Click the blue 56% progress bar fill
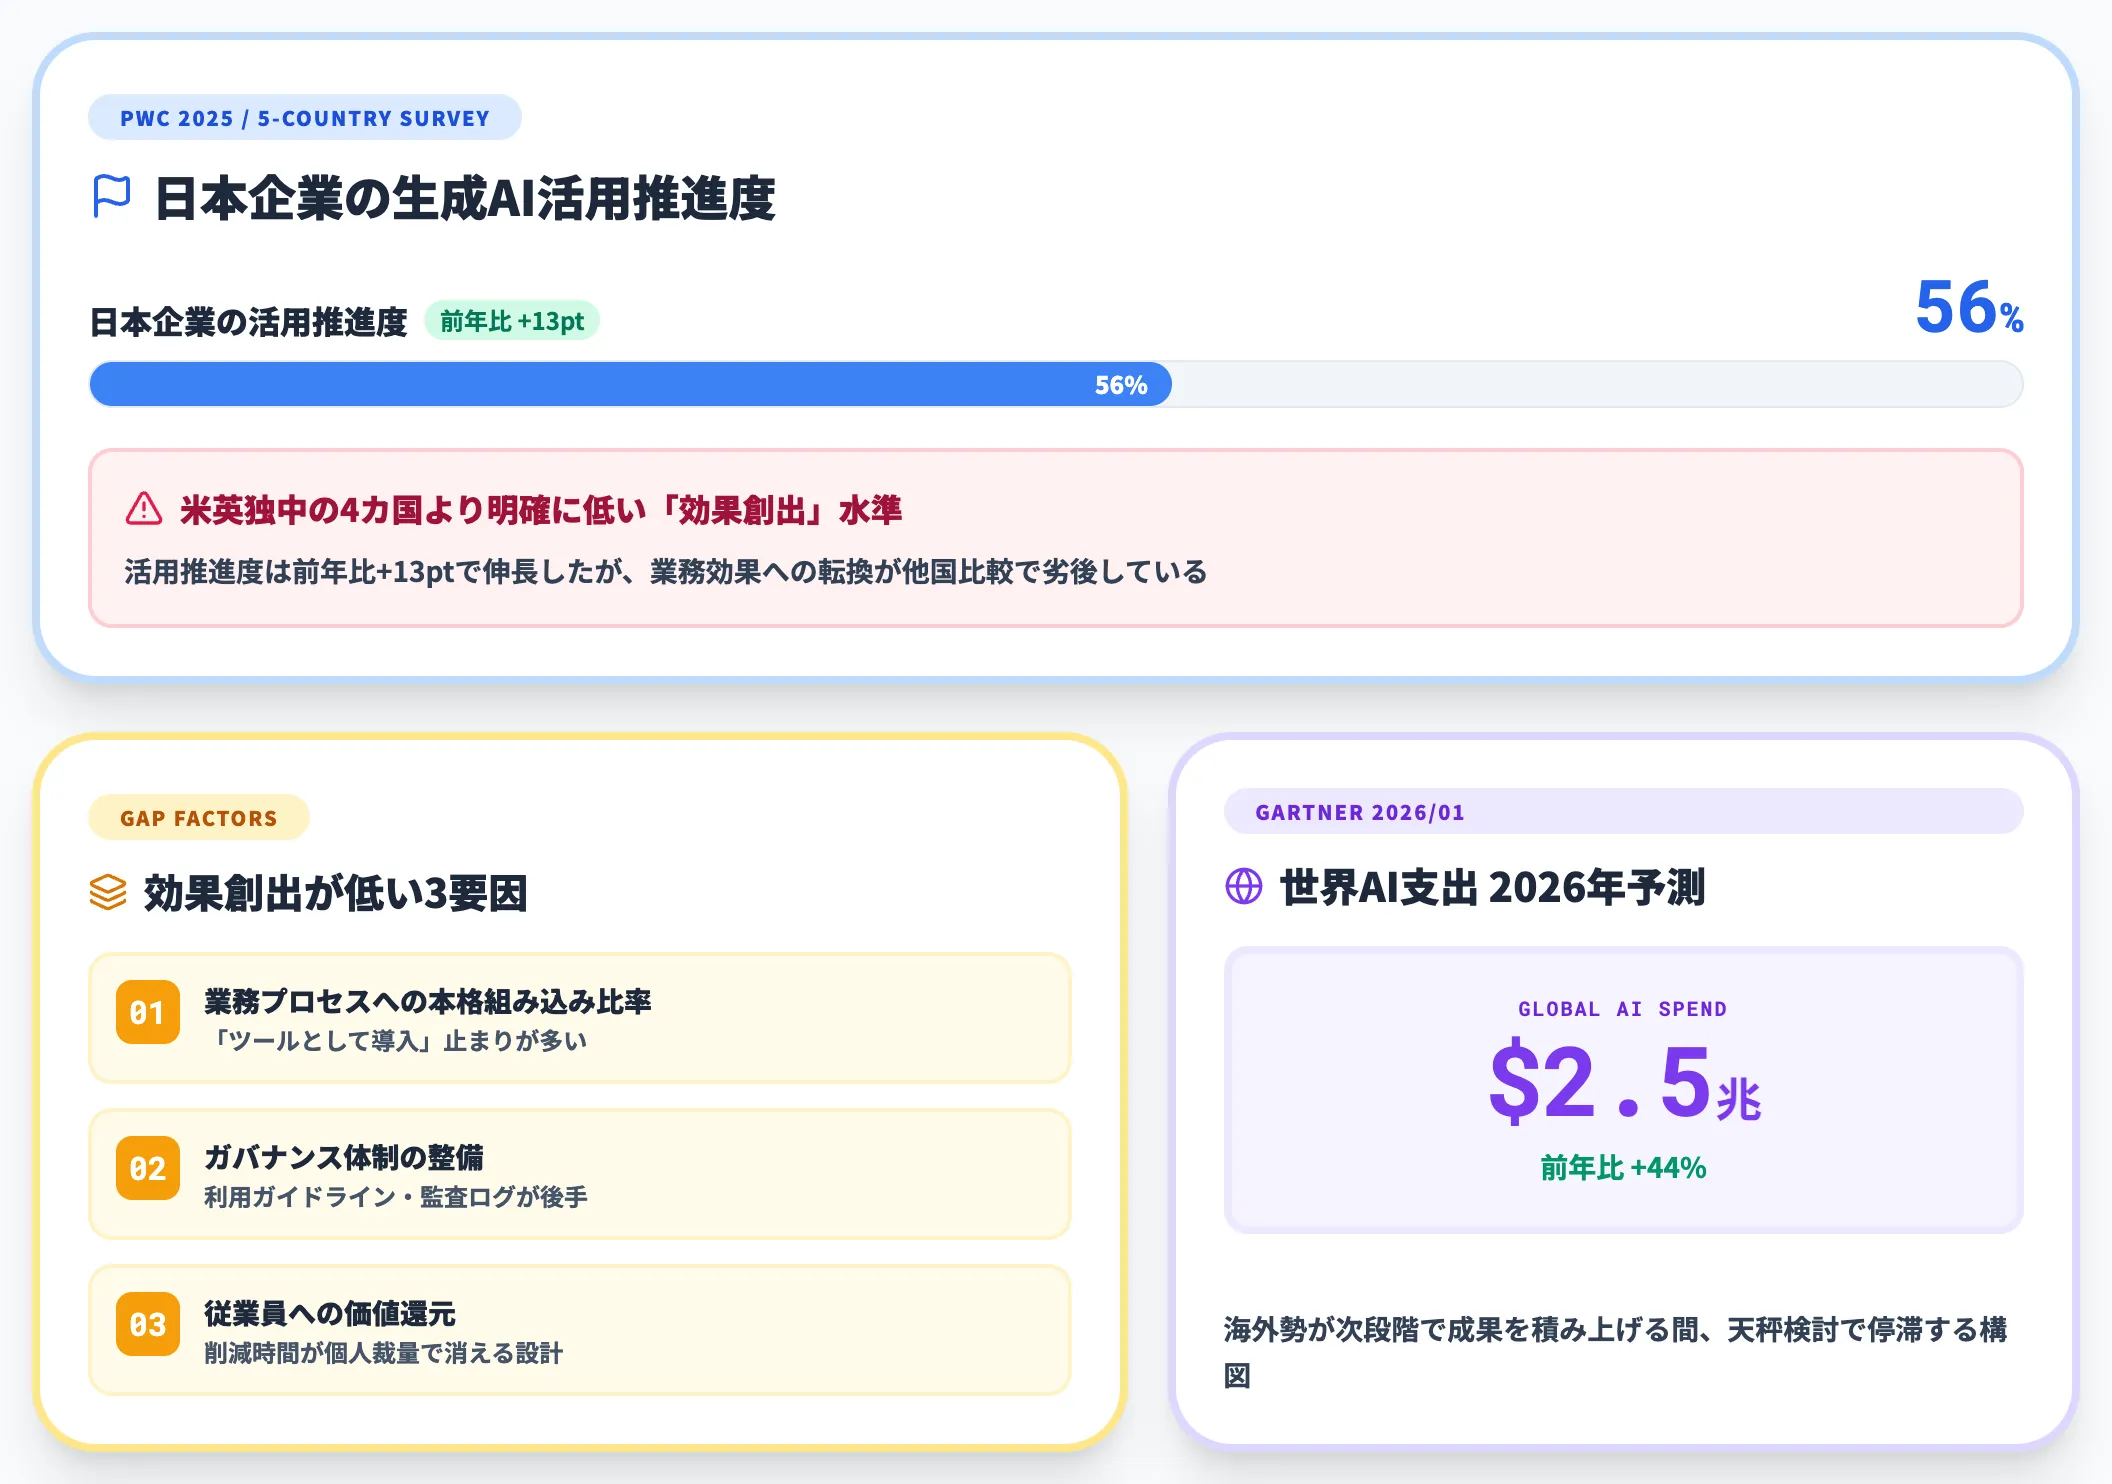Viewport: 2112px width, 1484px height. pos(630,384)
